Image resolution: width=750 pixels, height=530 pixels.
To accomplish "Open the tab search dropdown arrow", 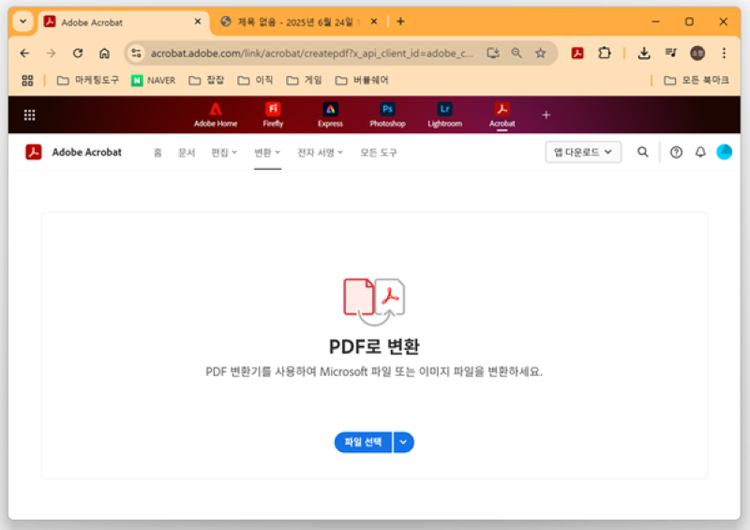I will click(x=23, y=22).
